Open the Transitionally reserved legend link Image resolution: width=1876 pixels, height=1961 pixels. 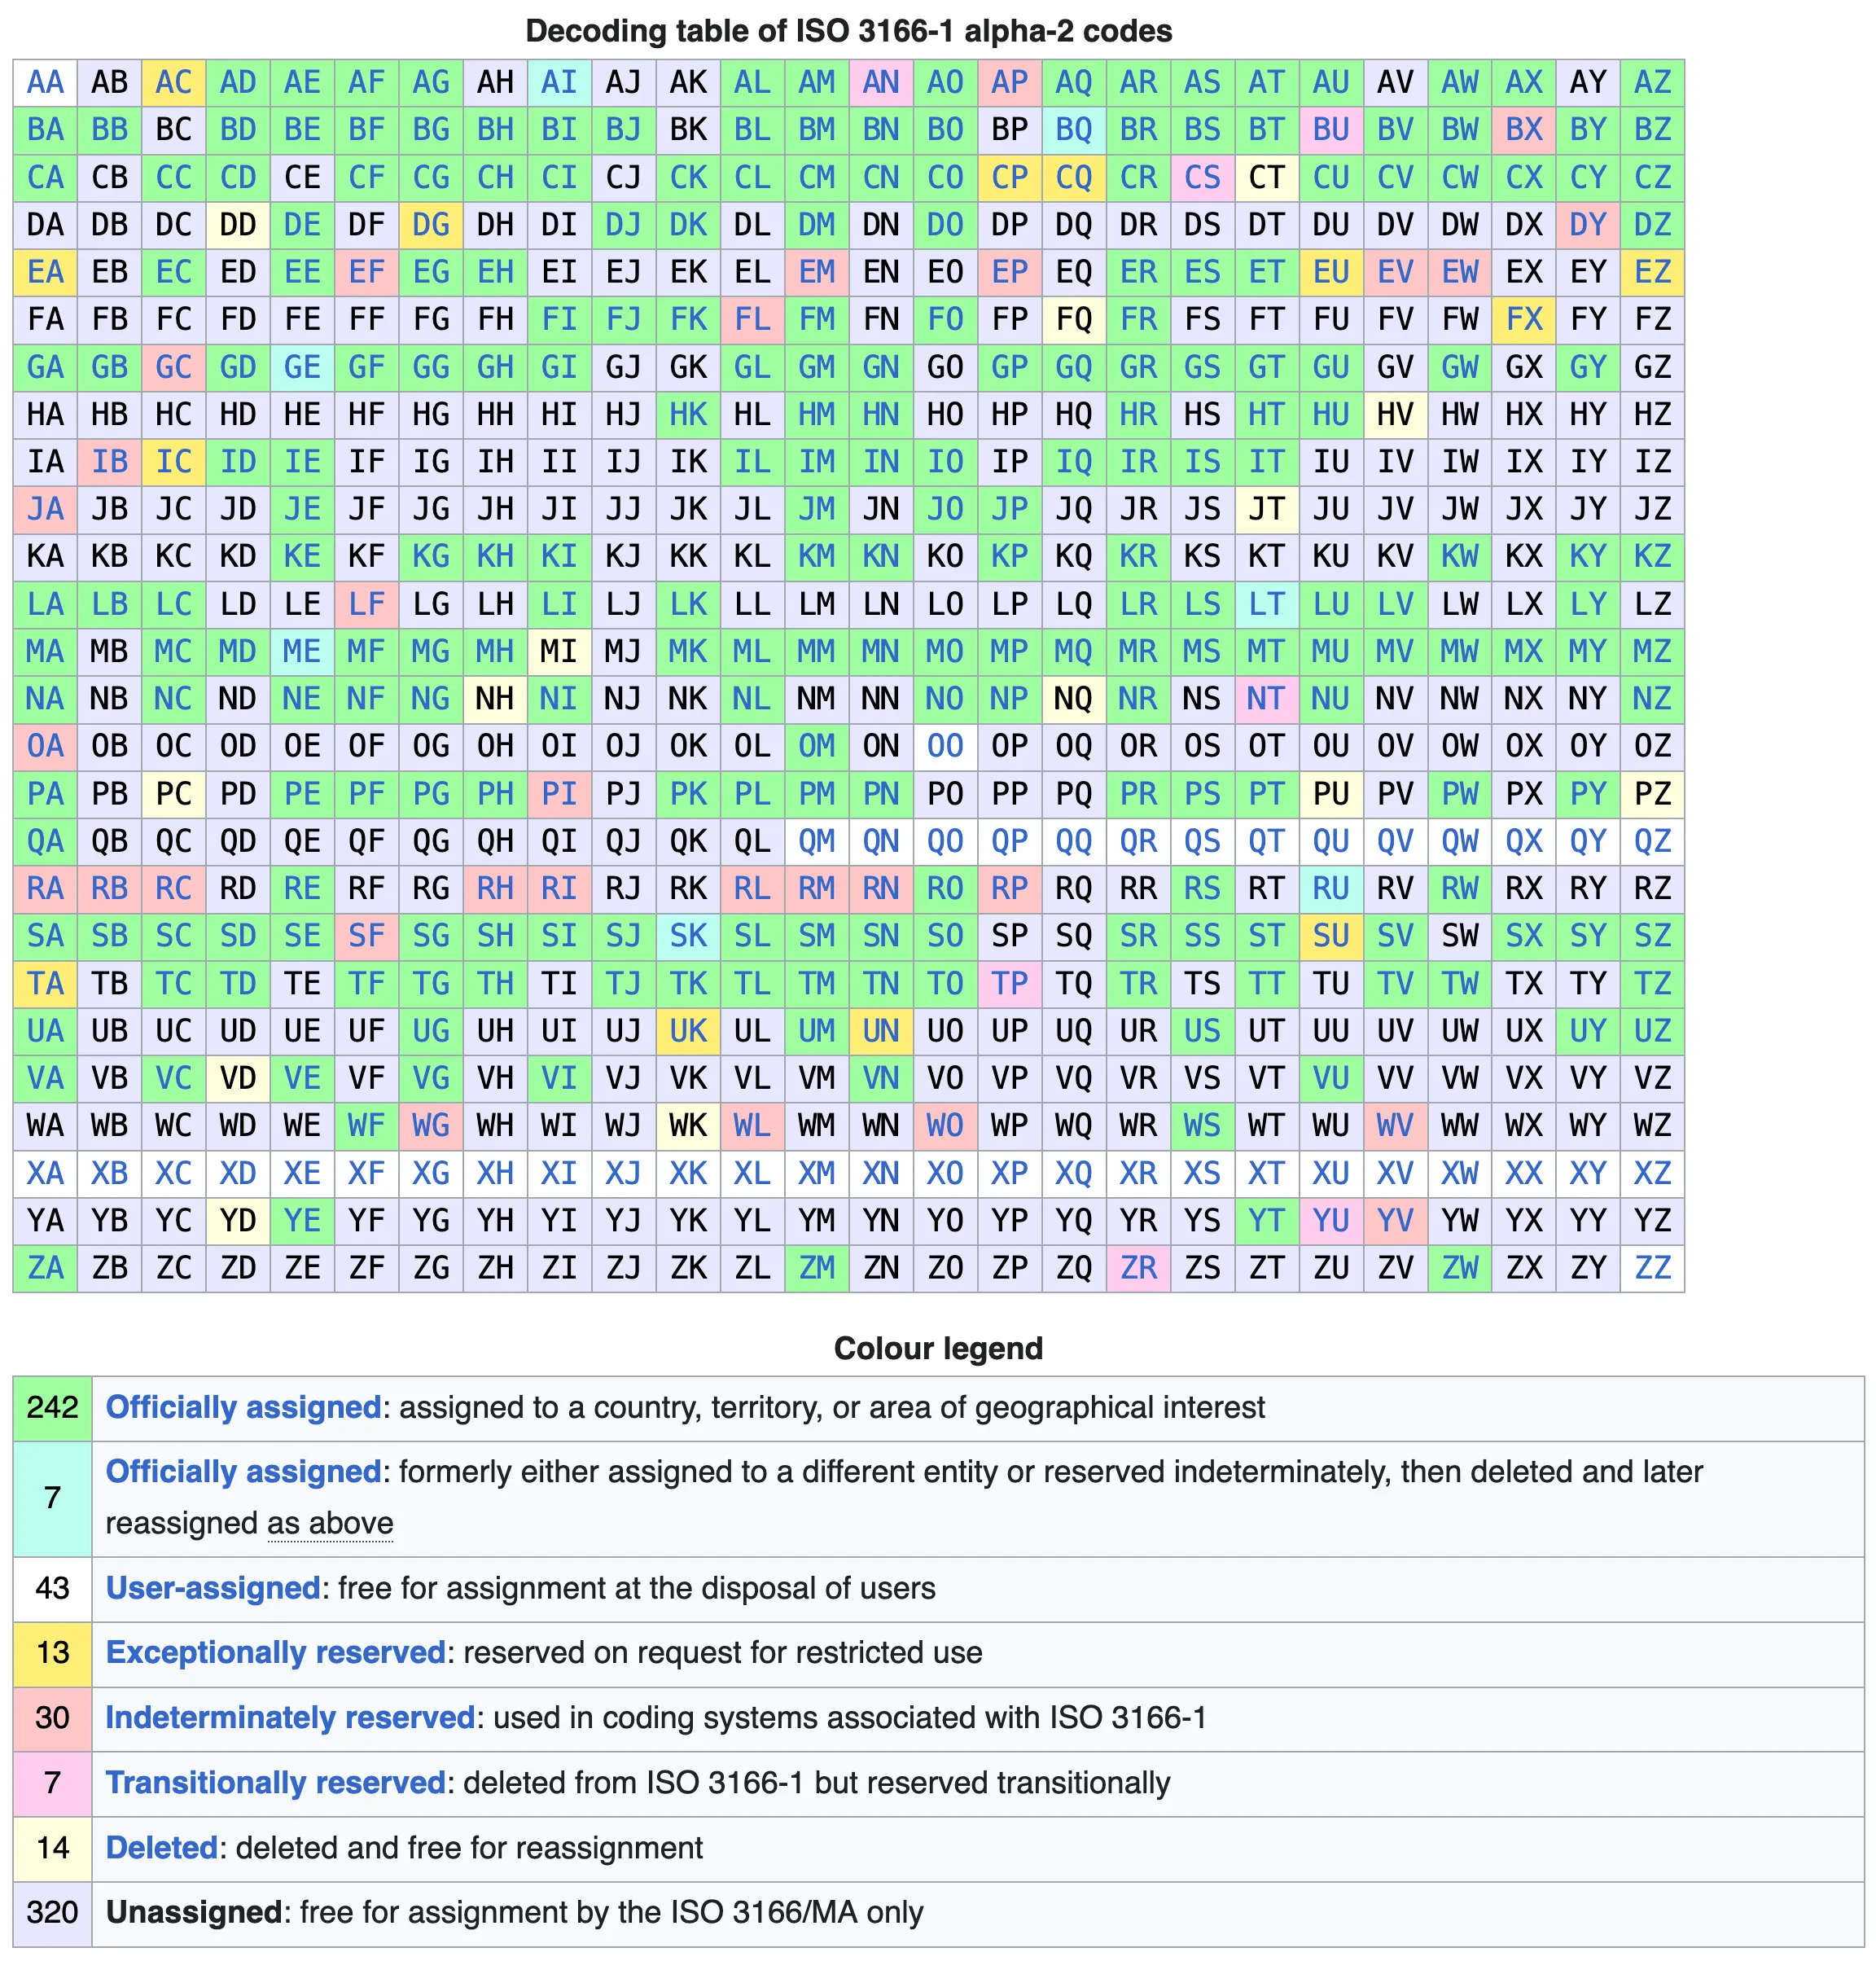(275, 1783)
